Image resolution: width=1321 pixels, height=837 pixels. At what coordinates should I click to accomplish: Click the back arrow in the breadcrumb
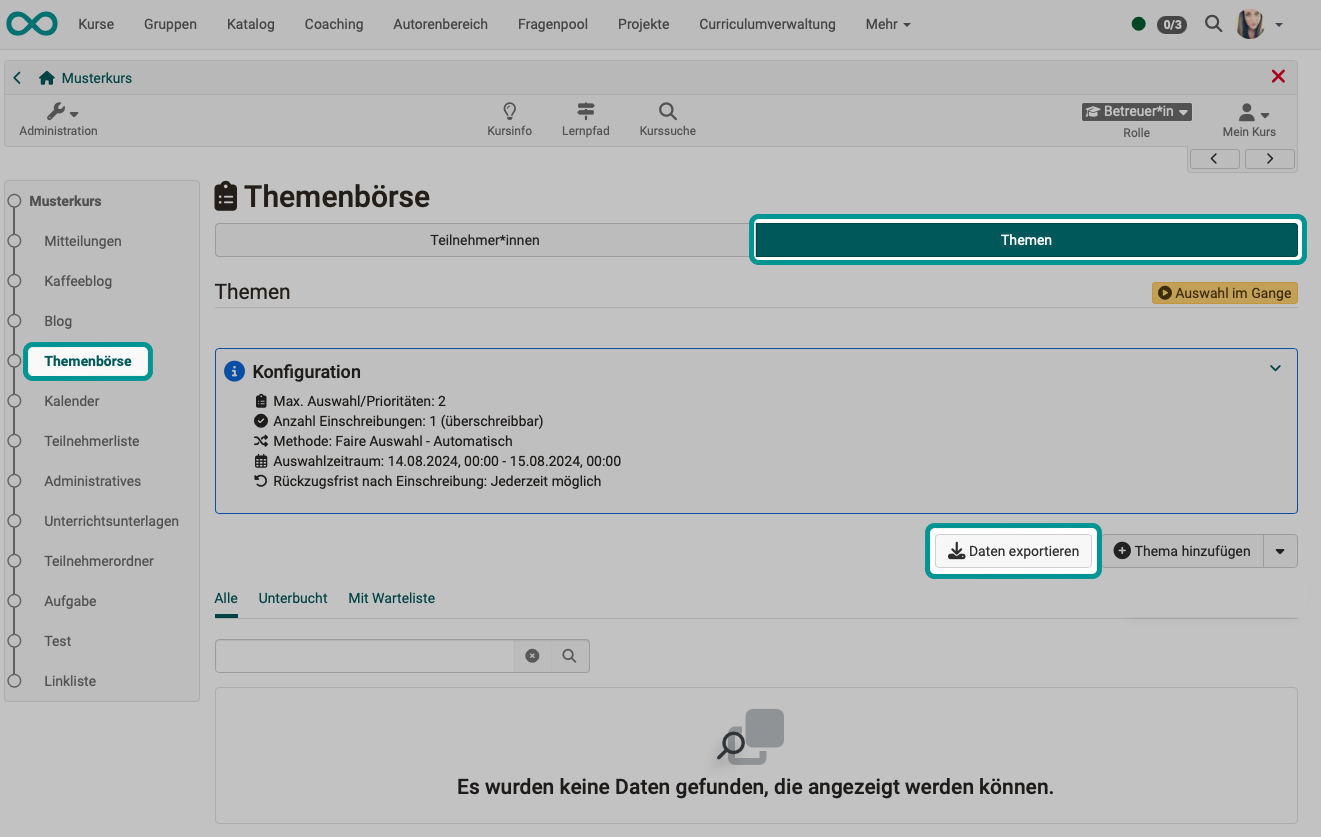tap(16, 77)
